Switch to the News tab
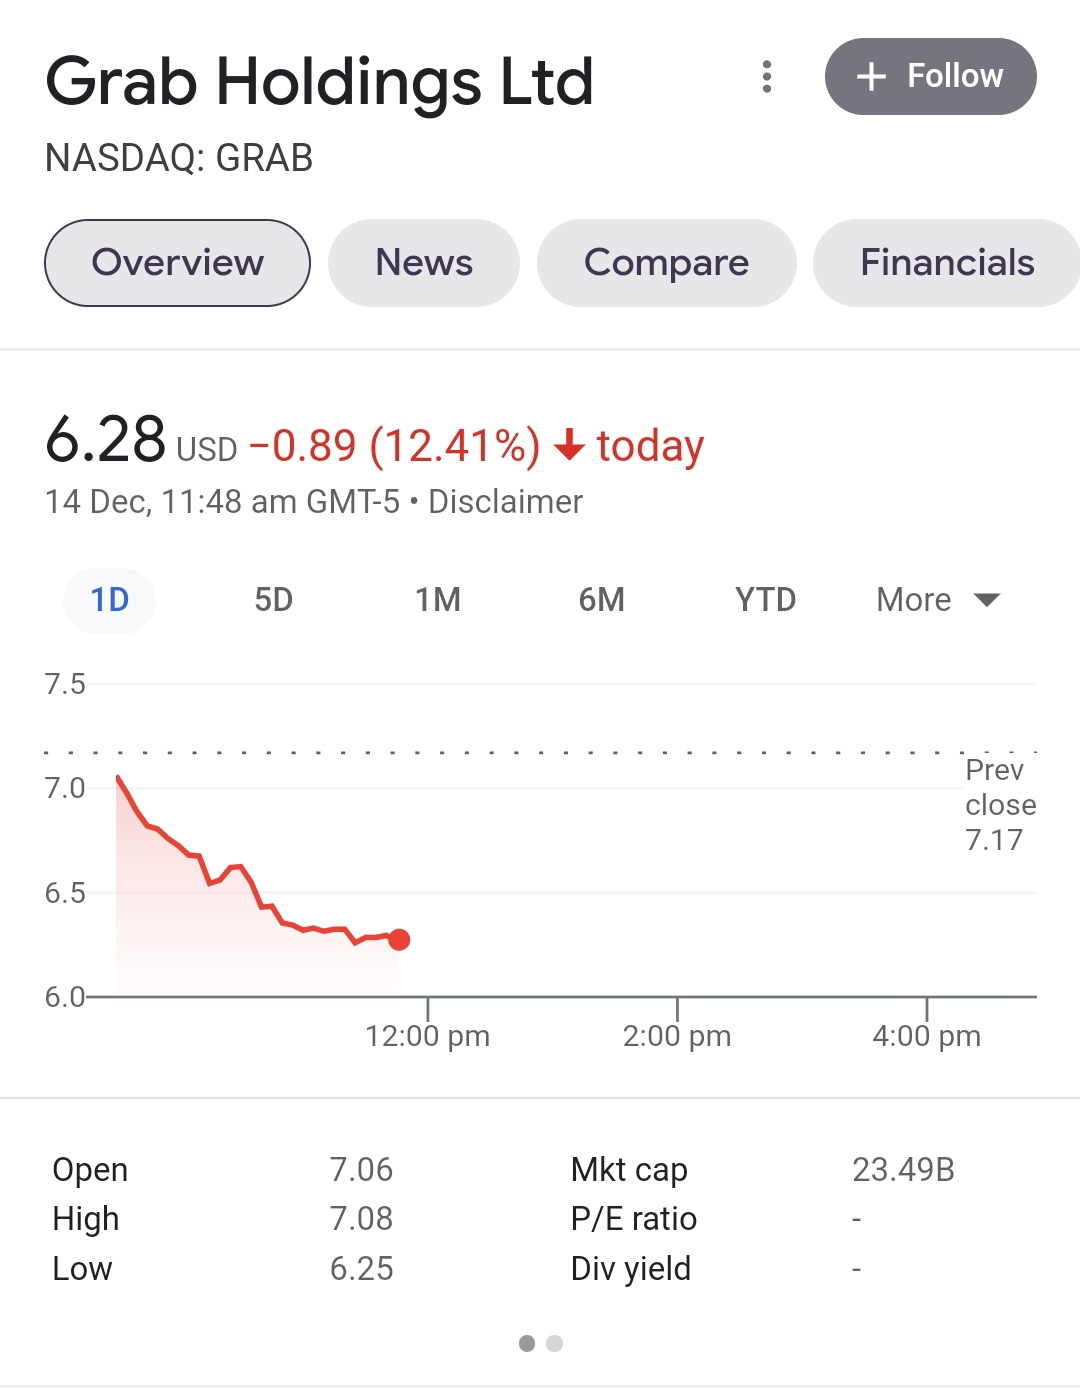Image resolution: width=1080 pixels, height=1388 pixels. tap(424, 263)
